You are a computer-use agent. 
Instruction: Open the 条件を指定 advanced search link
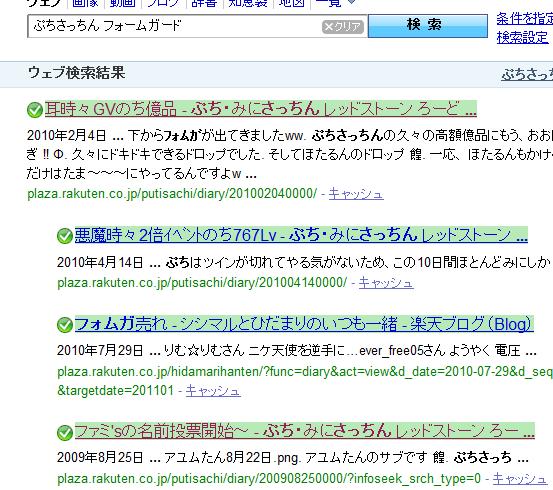pyautogui.click(x=524, y=18)
